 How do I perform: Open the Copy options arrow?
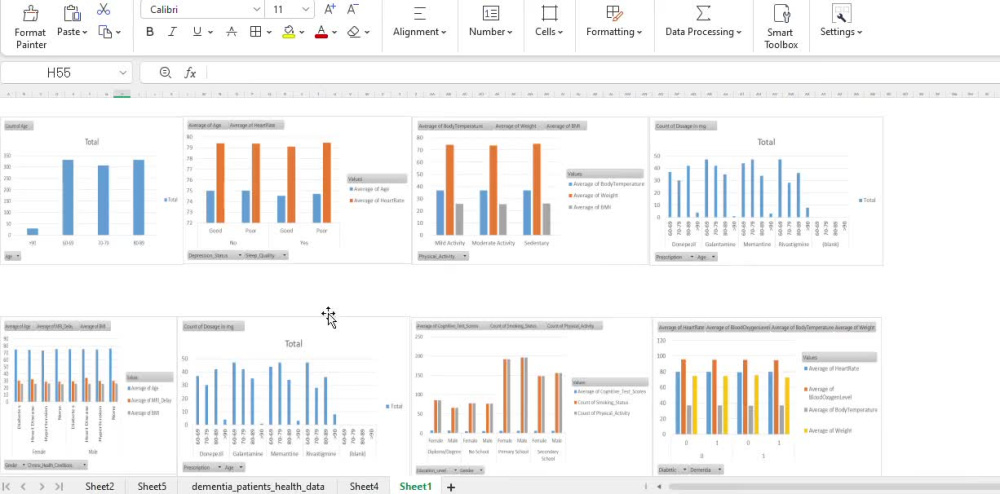click(118, 32)
